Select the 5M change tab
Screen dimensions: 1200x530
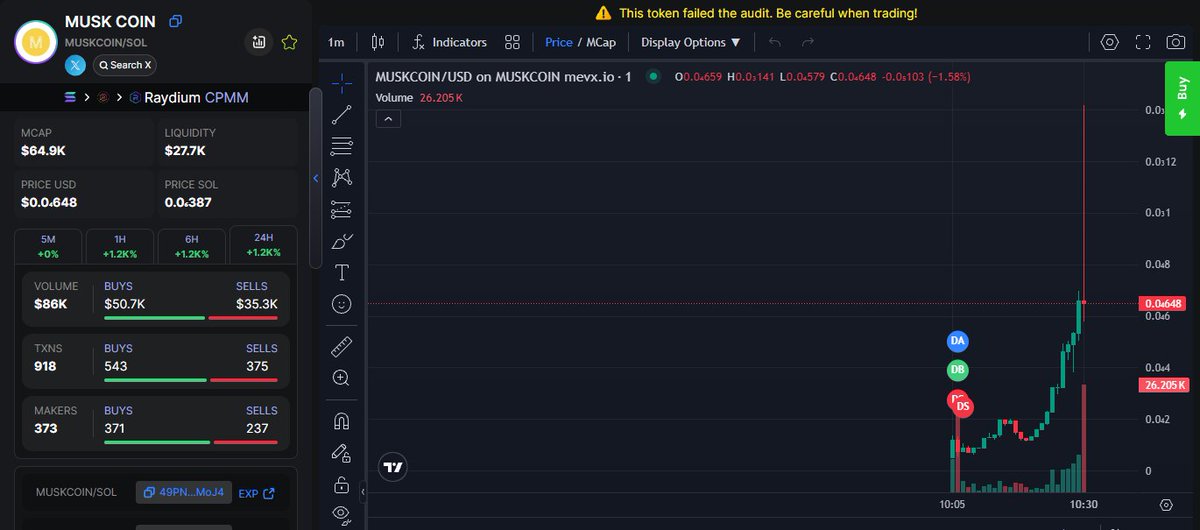coord(49,246)
